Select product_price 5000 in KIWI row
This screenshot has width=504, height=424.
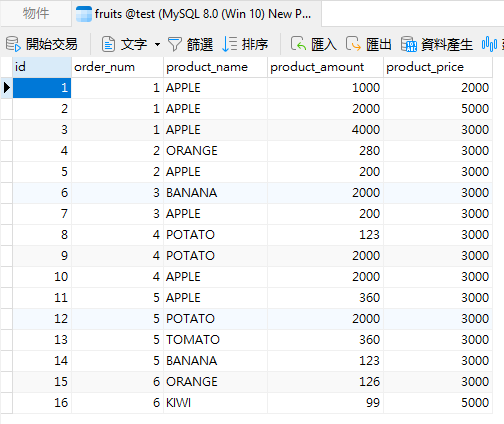pos(438,403)
